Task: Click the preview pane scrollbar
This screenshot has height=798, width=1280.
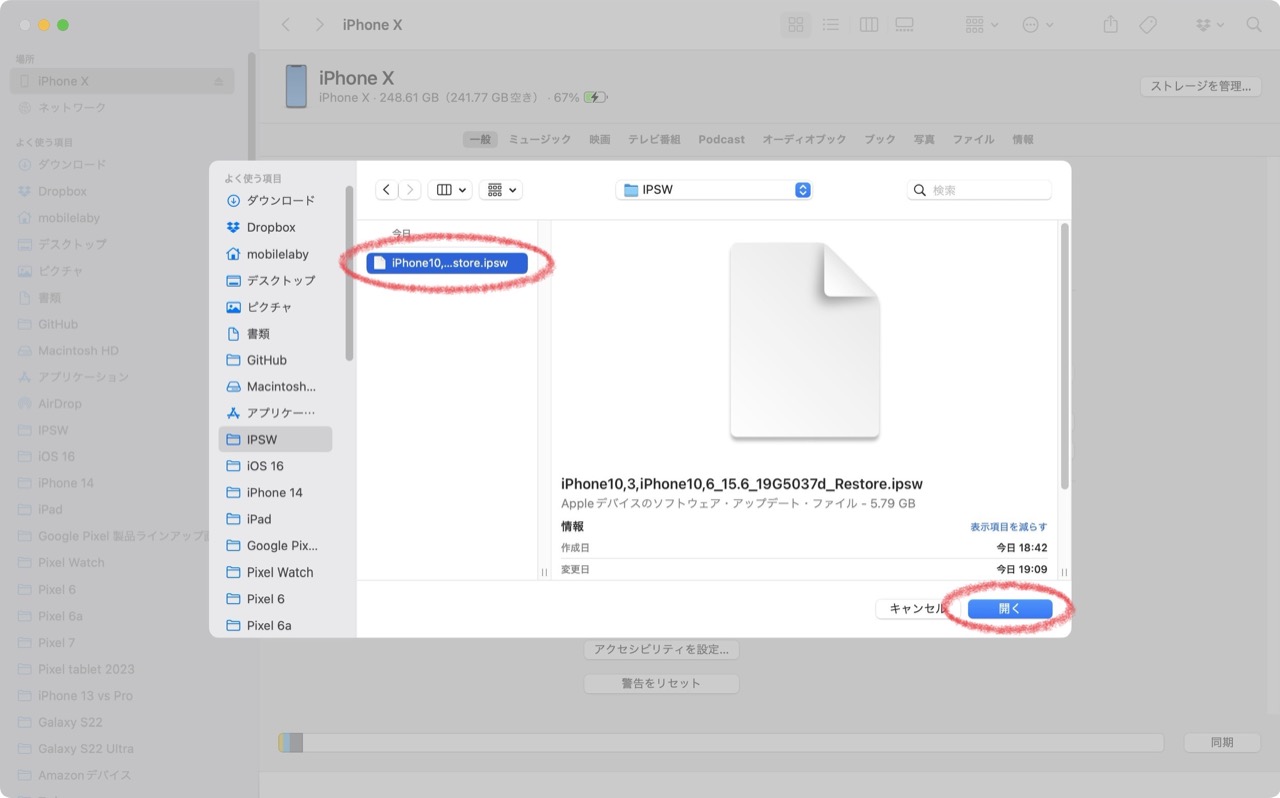Action: click(1064, 356)
